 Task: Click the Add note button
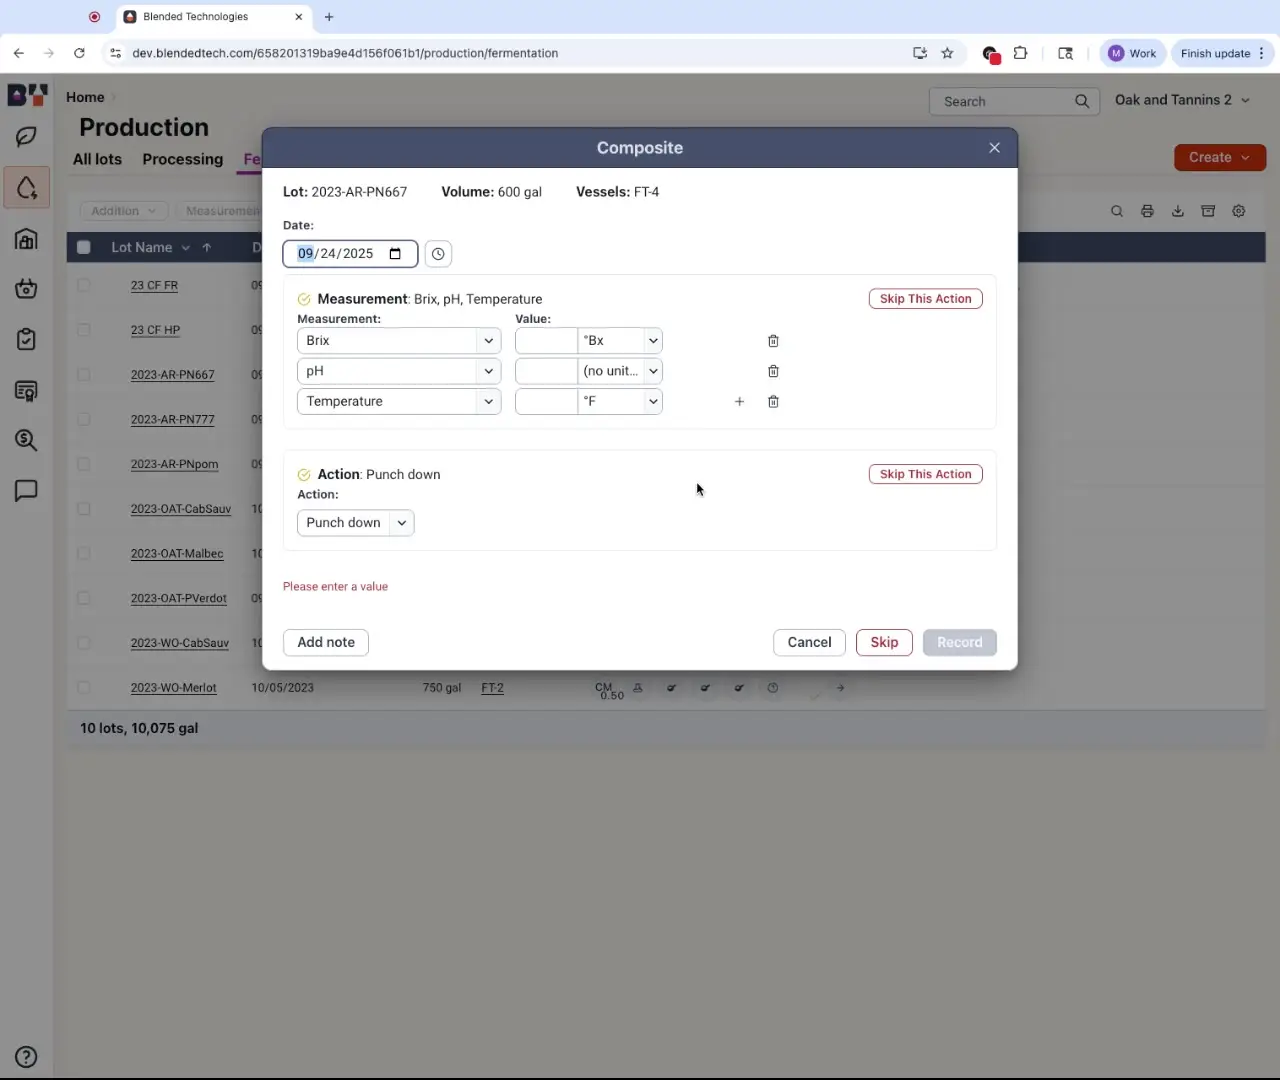[326, 642]
